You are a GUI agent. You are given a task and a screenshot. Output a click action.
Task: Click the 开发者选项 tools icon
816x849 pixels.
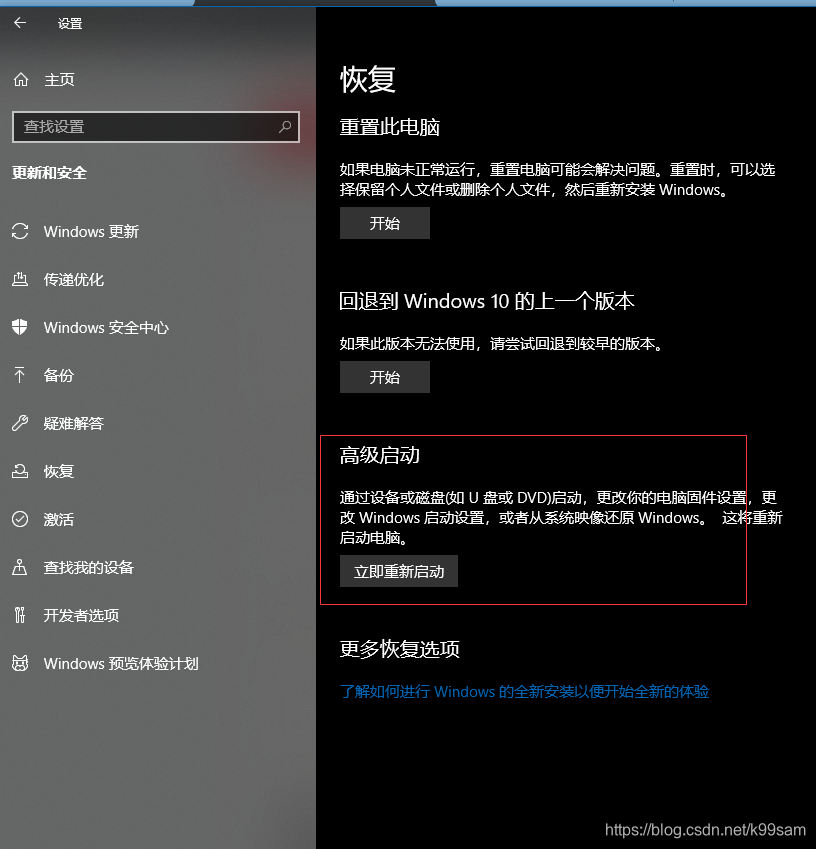coord(20,615)
